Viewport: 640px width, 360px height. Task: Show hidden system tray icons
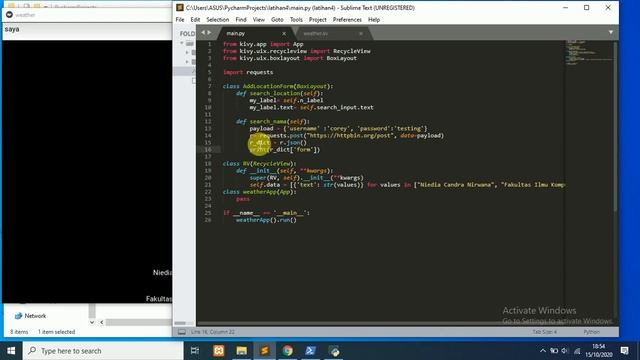click(x=542, y=351)
